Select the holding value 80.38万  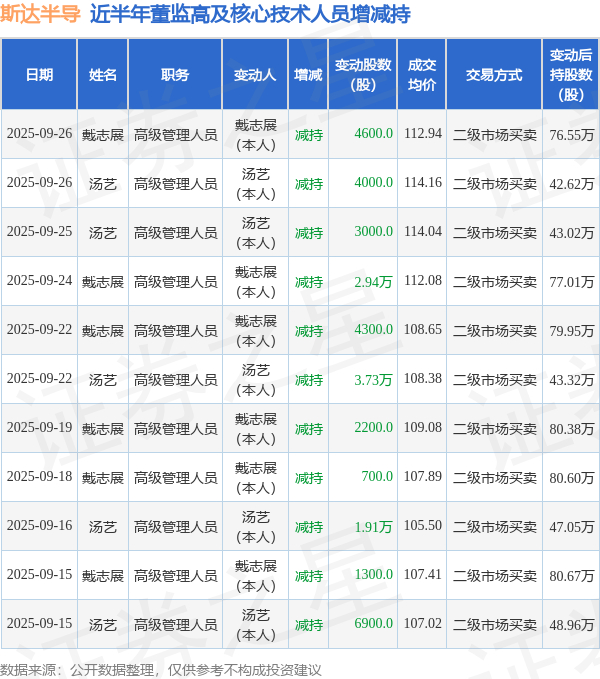click(x=571, y=428)
